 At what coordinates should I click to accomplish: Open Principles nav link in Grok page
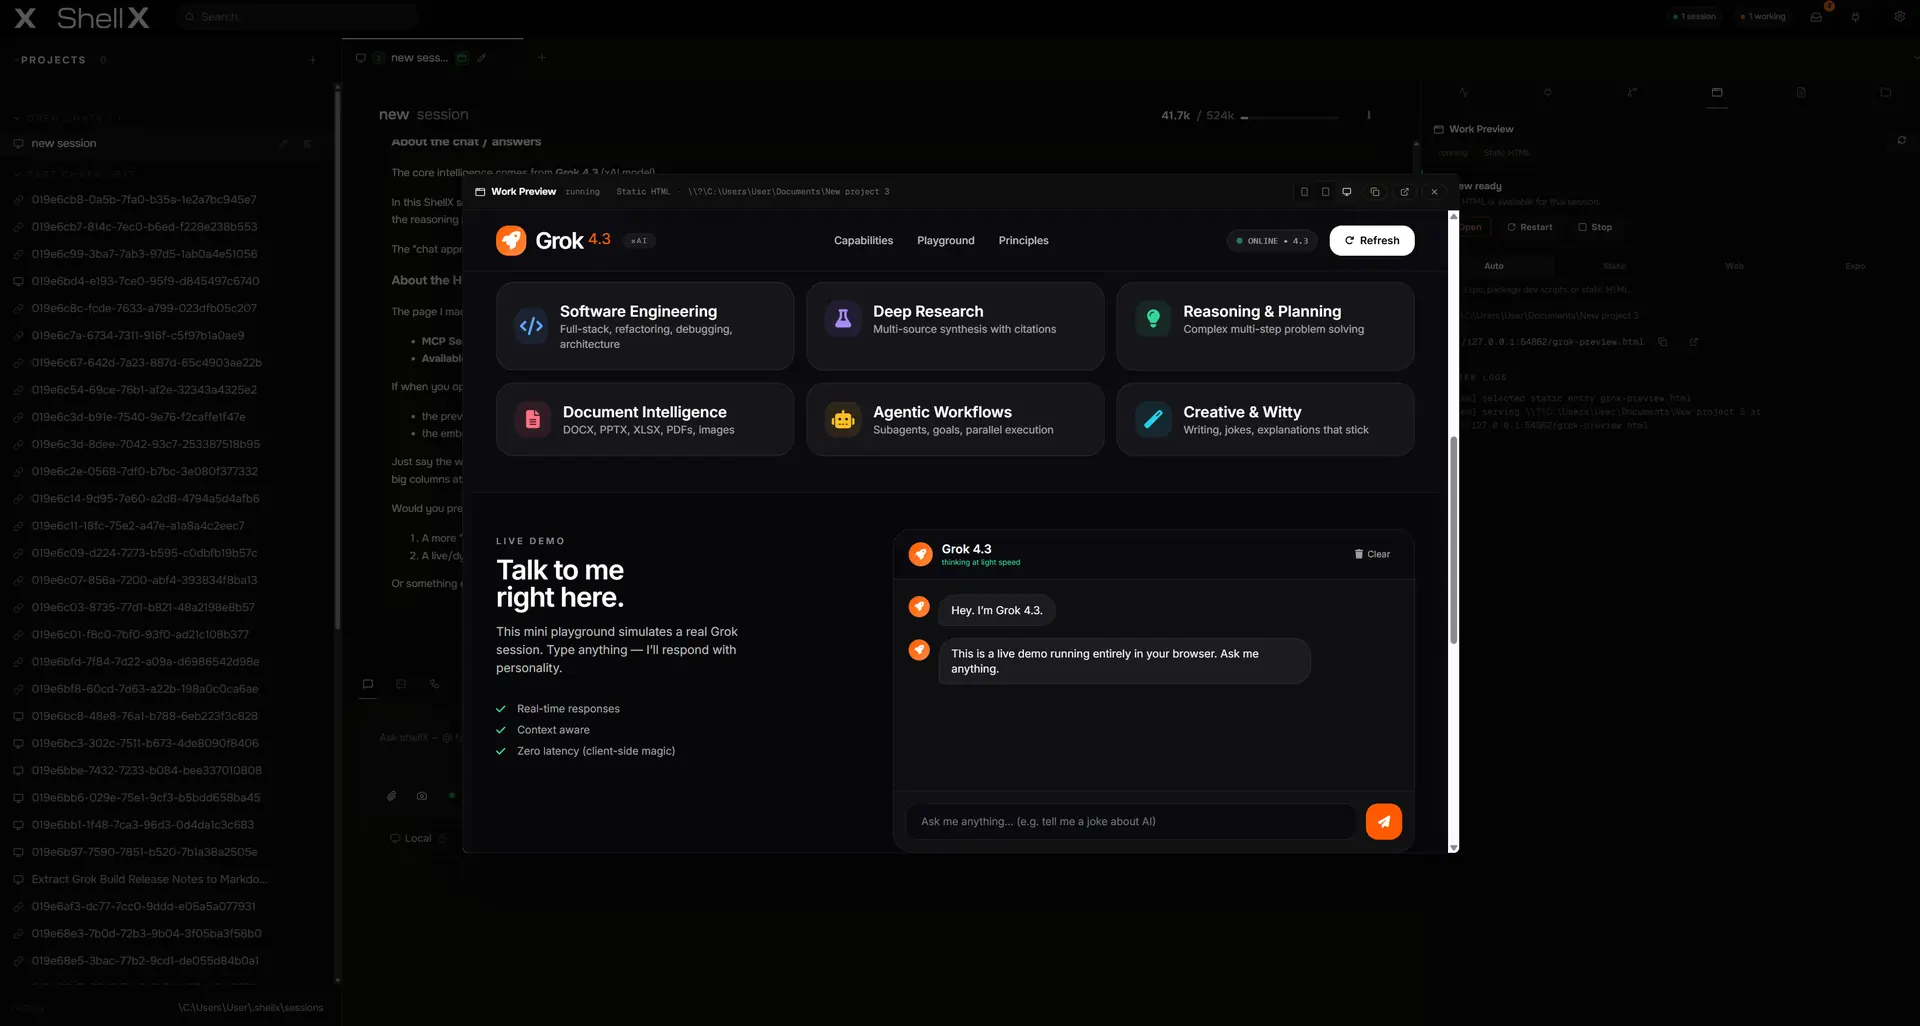click(x=1023, y=240)
